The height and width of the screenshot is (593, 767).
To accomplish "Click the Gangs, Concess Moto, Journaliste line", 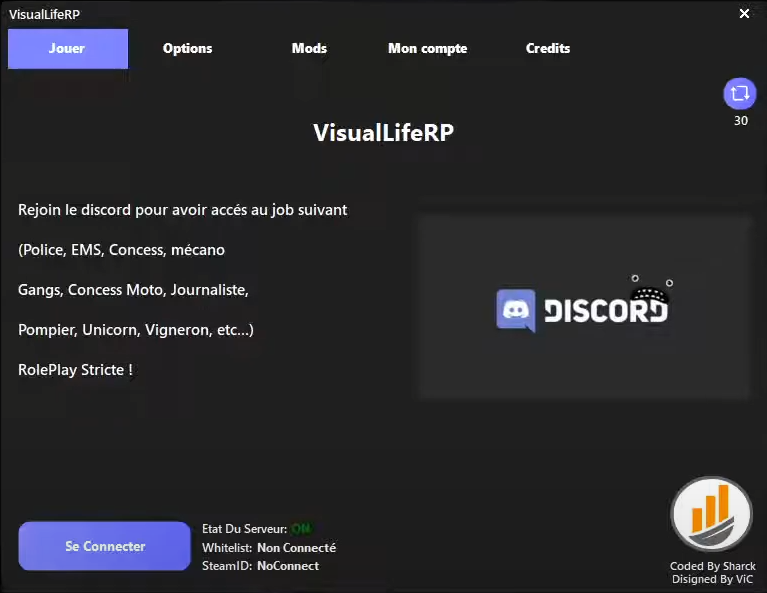I will click(133, 290).
